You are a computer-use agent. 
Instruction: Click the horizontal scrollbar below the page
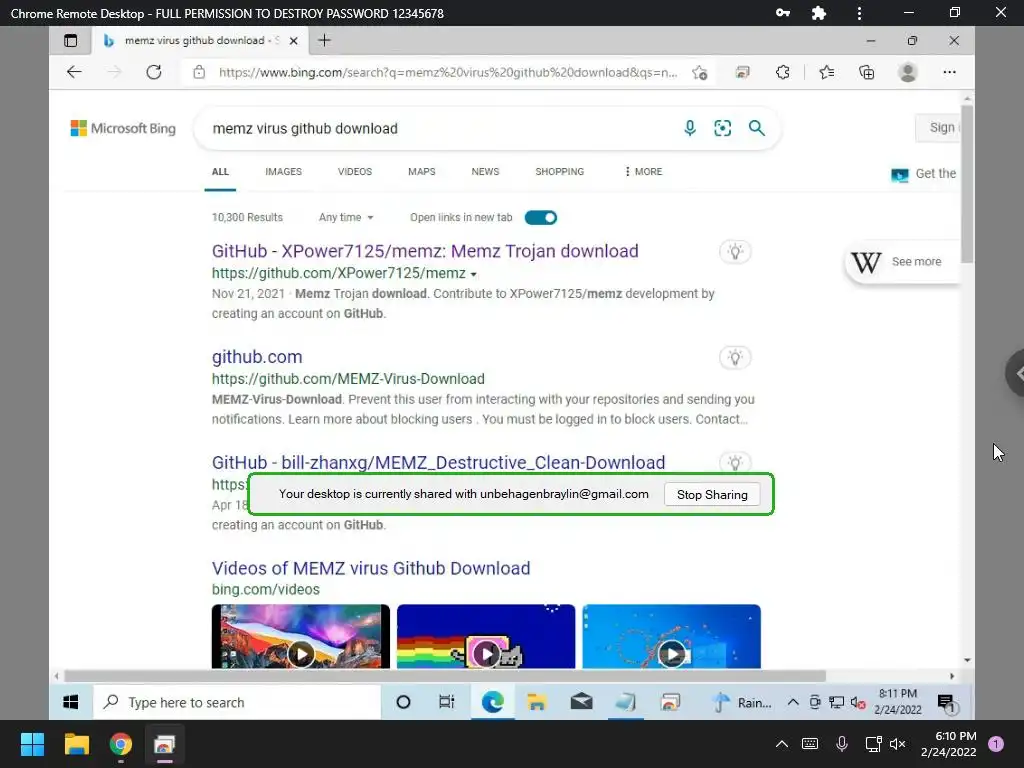[445, 676]
